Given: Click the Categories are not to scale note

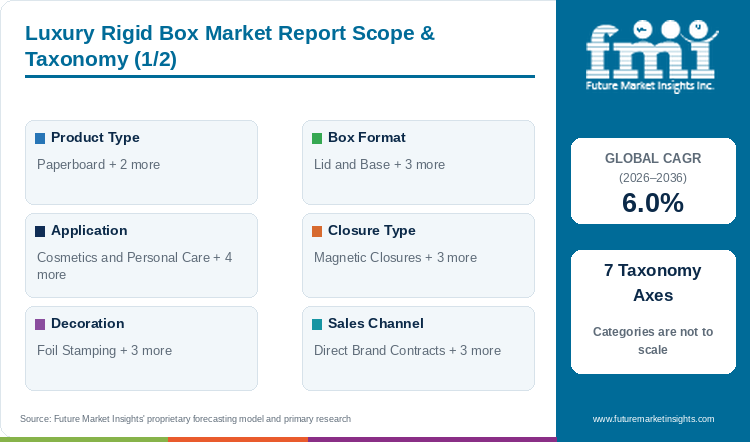Looking at the screenshot, I should (x=653, y=341).
